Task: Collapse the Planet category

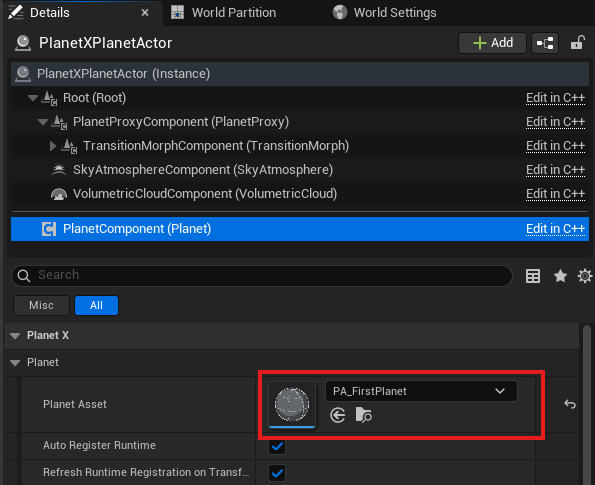Action: [x=15, y=363]
